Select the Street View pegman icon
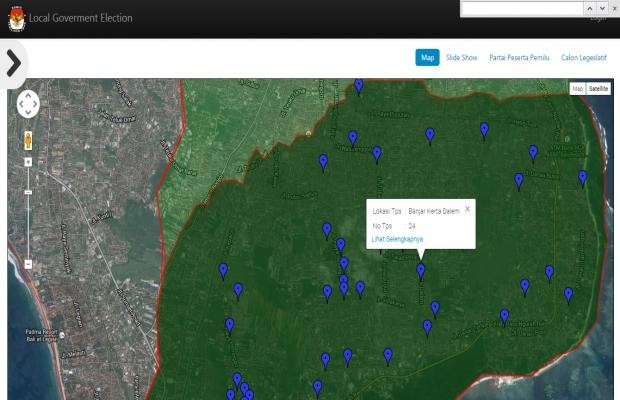The image size is (620, 400). click(28, 138)
